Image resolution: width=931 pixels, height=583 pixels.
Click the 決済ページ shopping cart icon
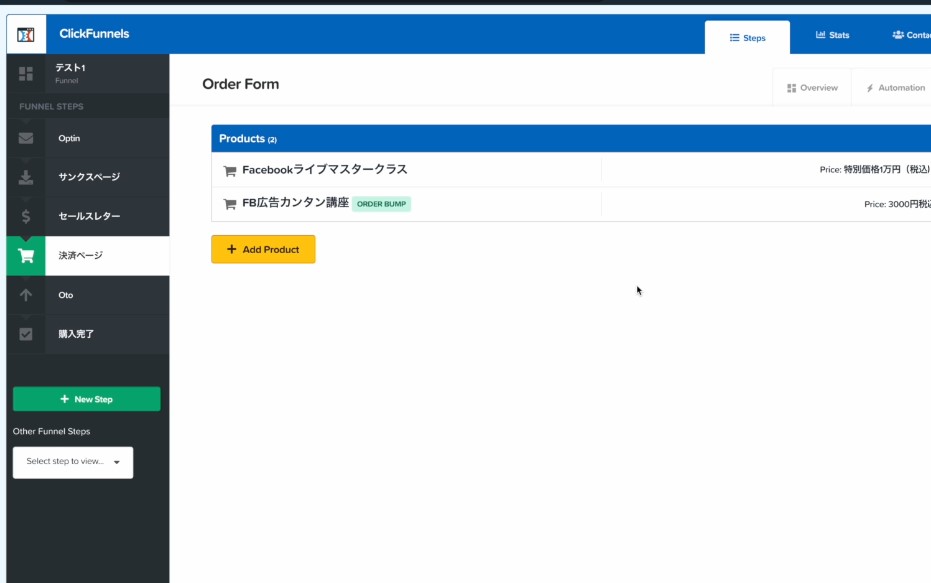[x=26, y=256]
